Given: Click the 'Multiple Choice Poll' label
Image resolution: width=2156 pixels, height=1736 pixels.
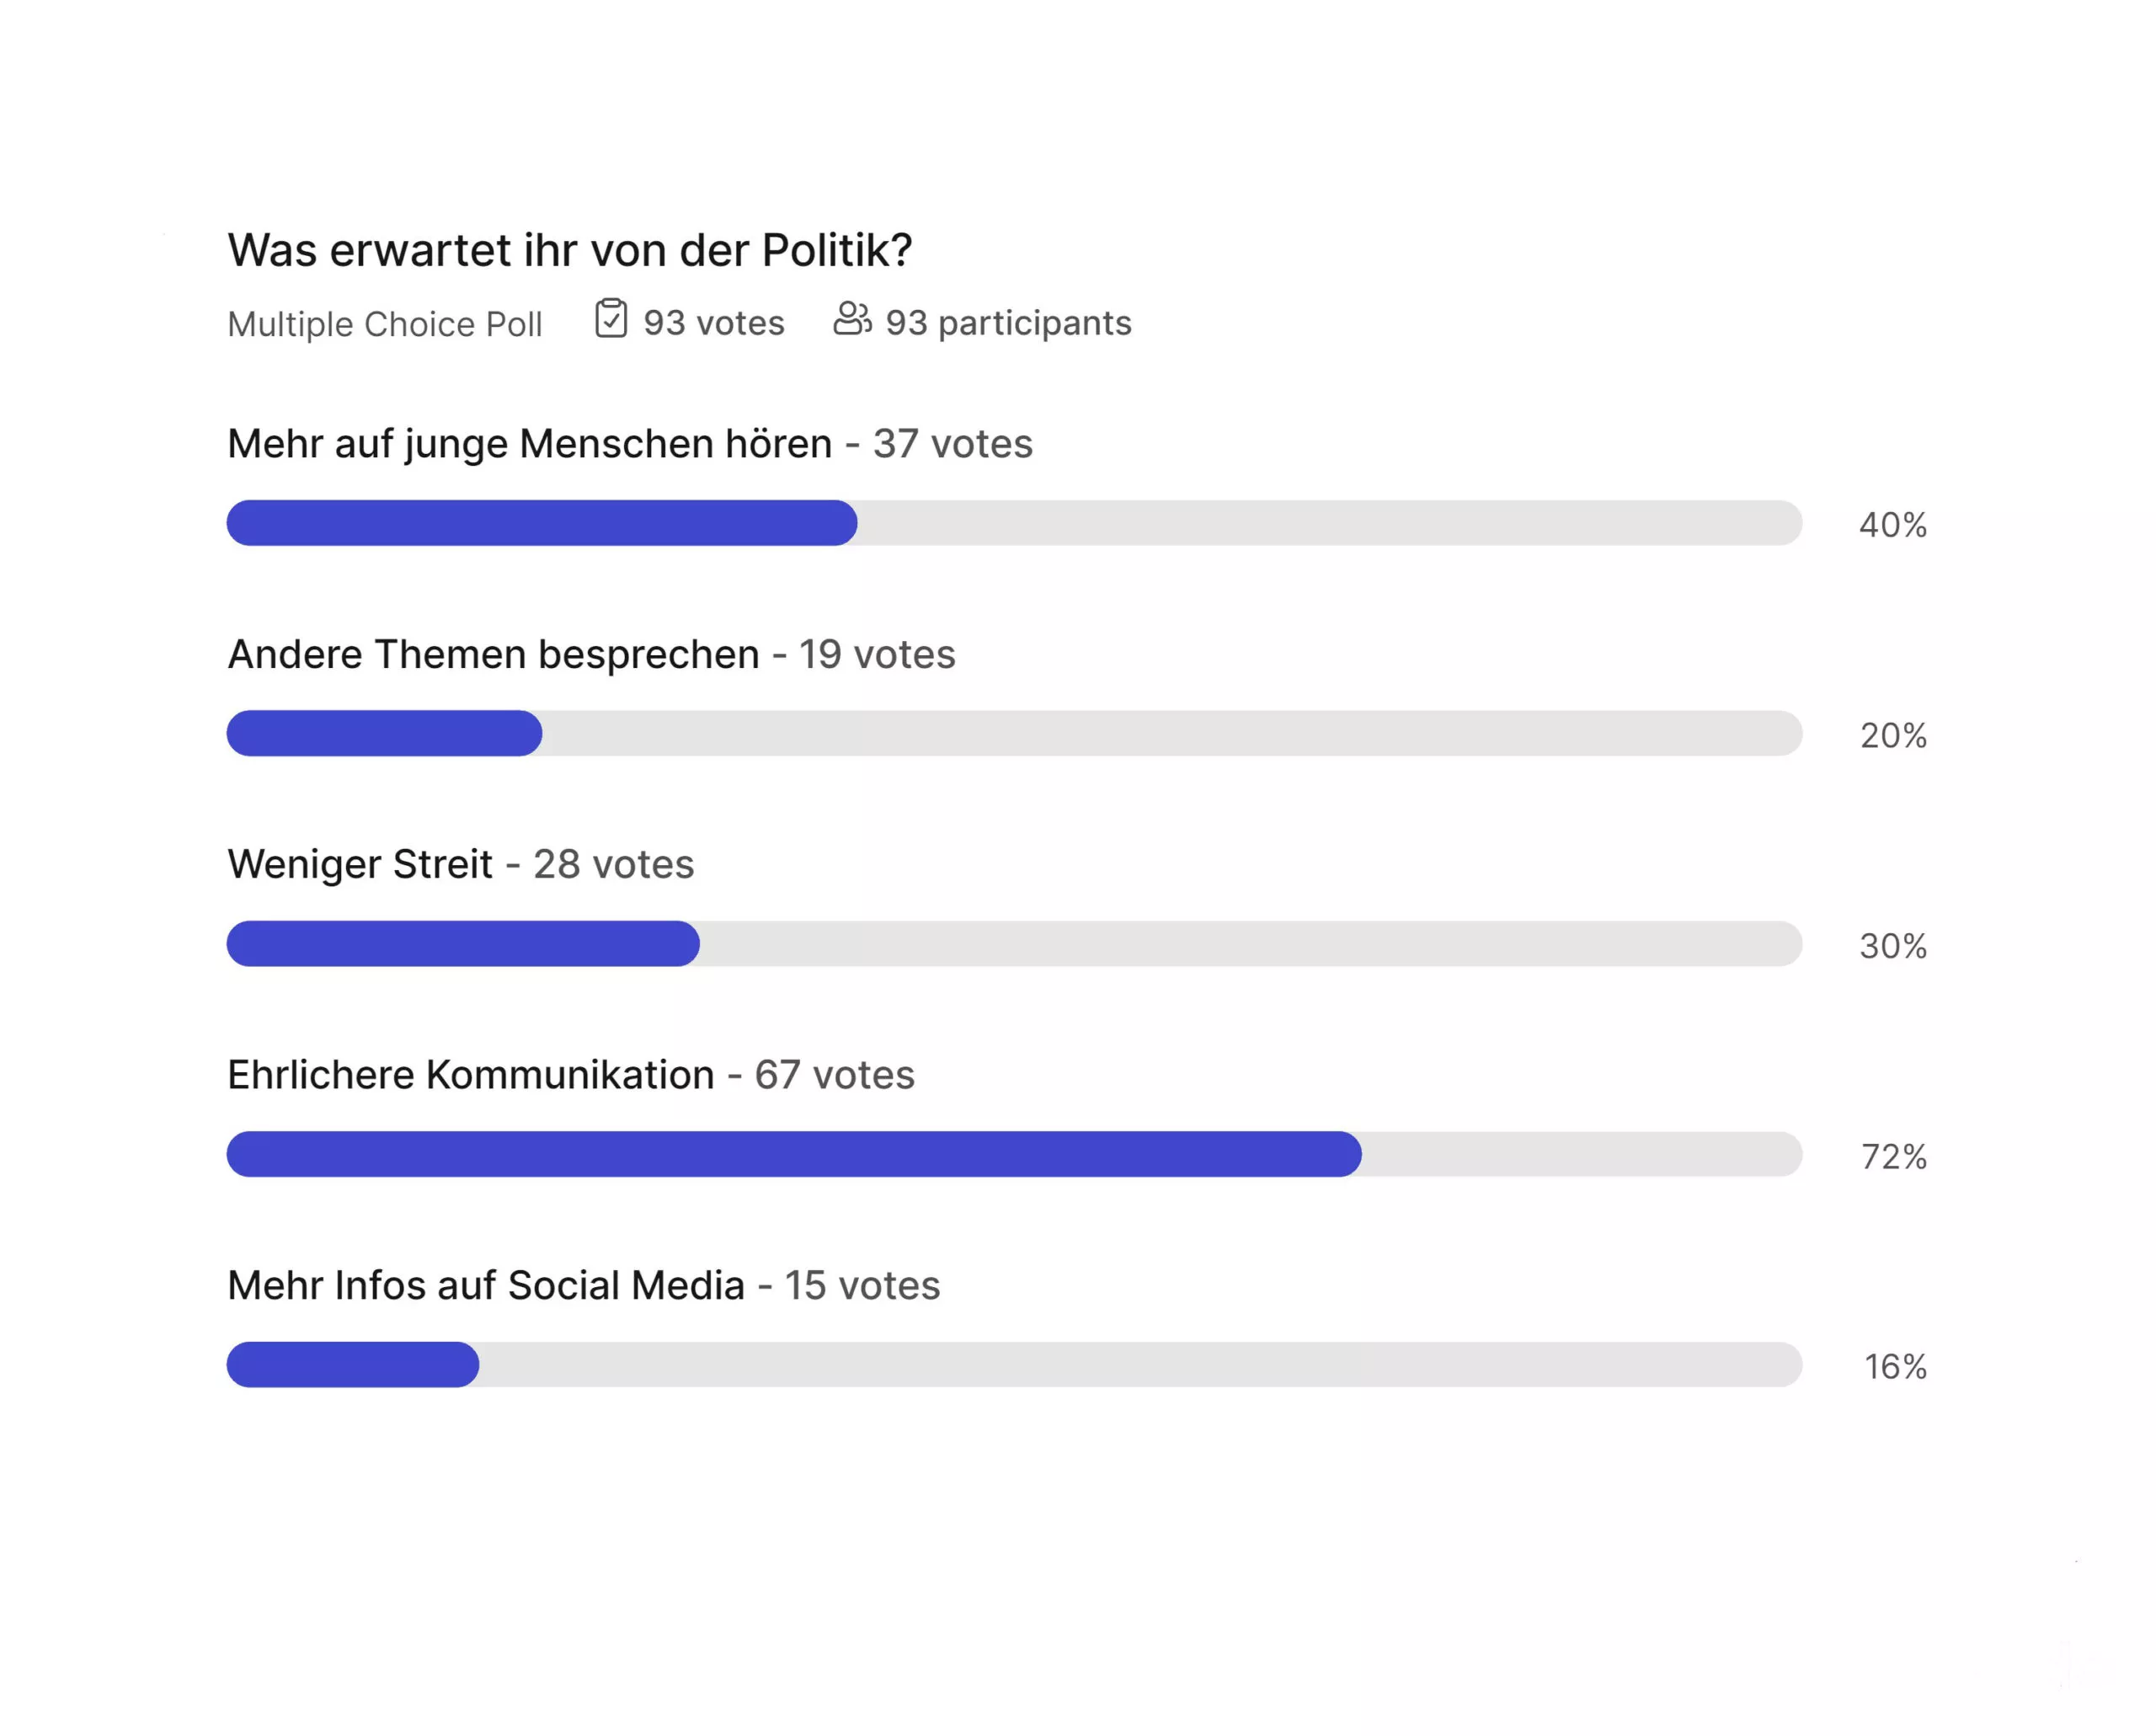Looking at the screenshot, I should [x=385, y=324].
